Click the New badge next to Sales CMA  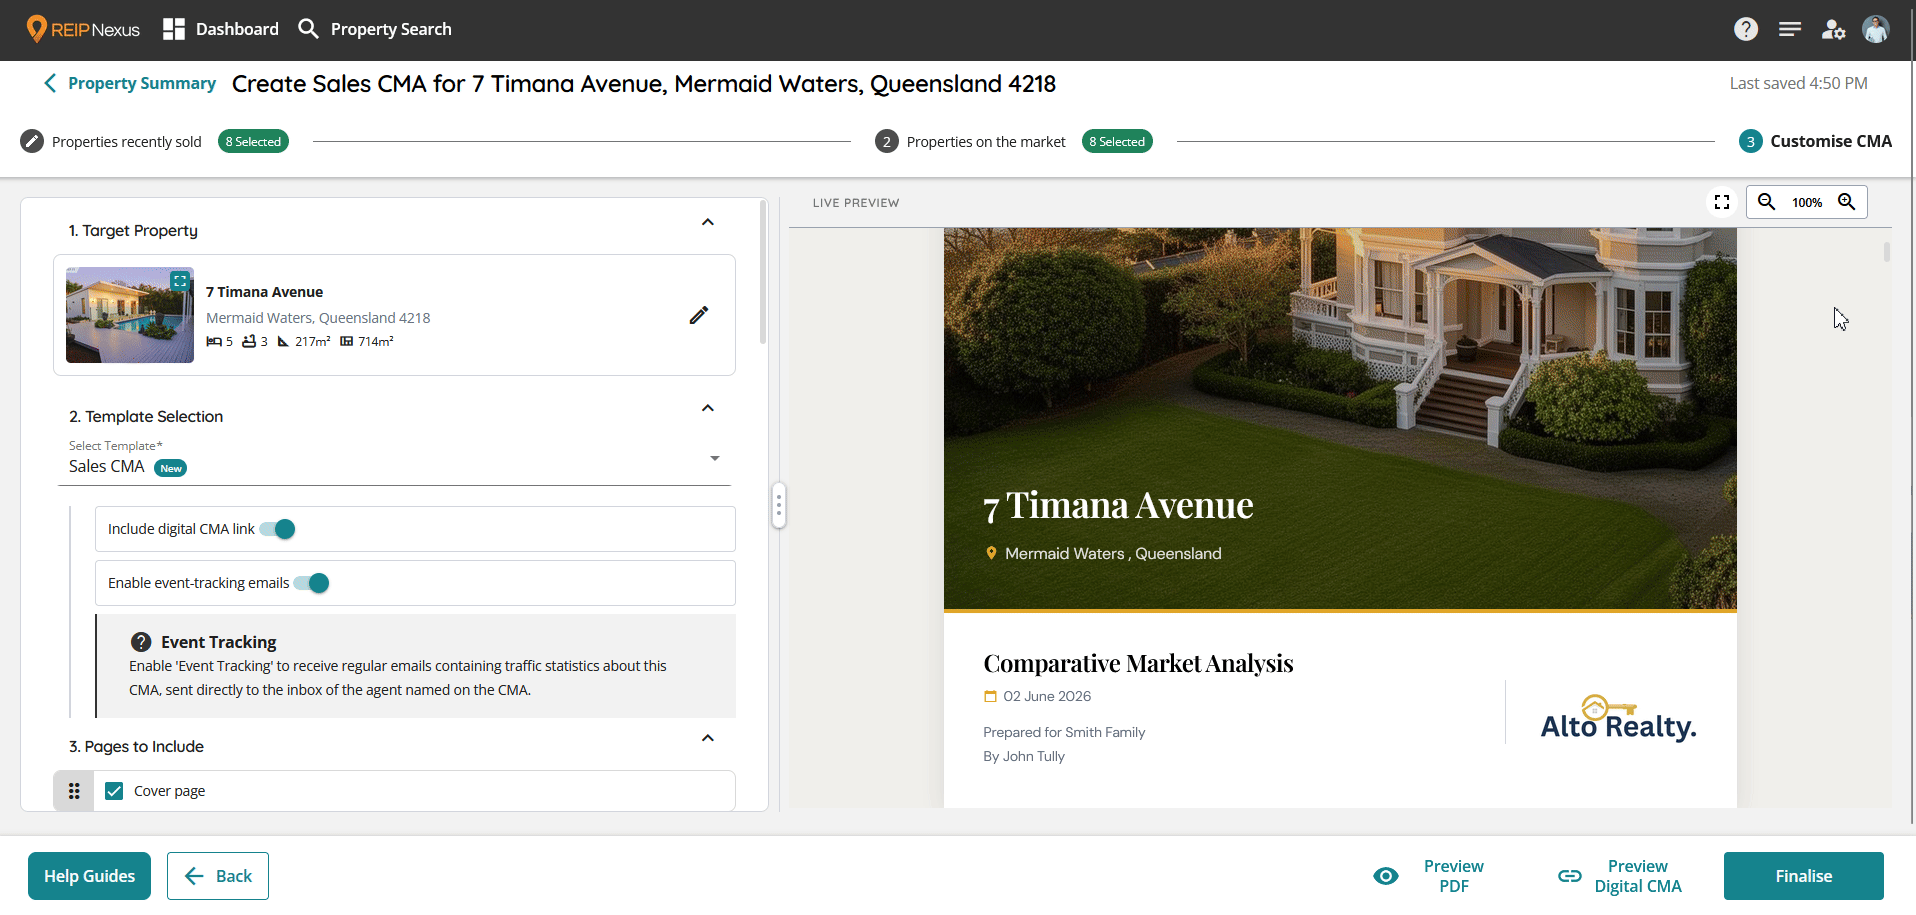(x=171, y=468)
